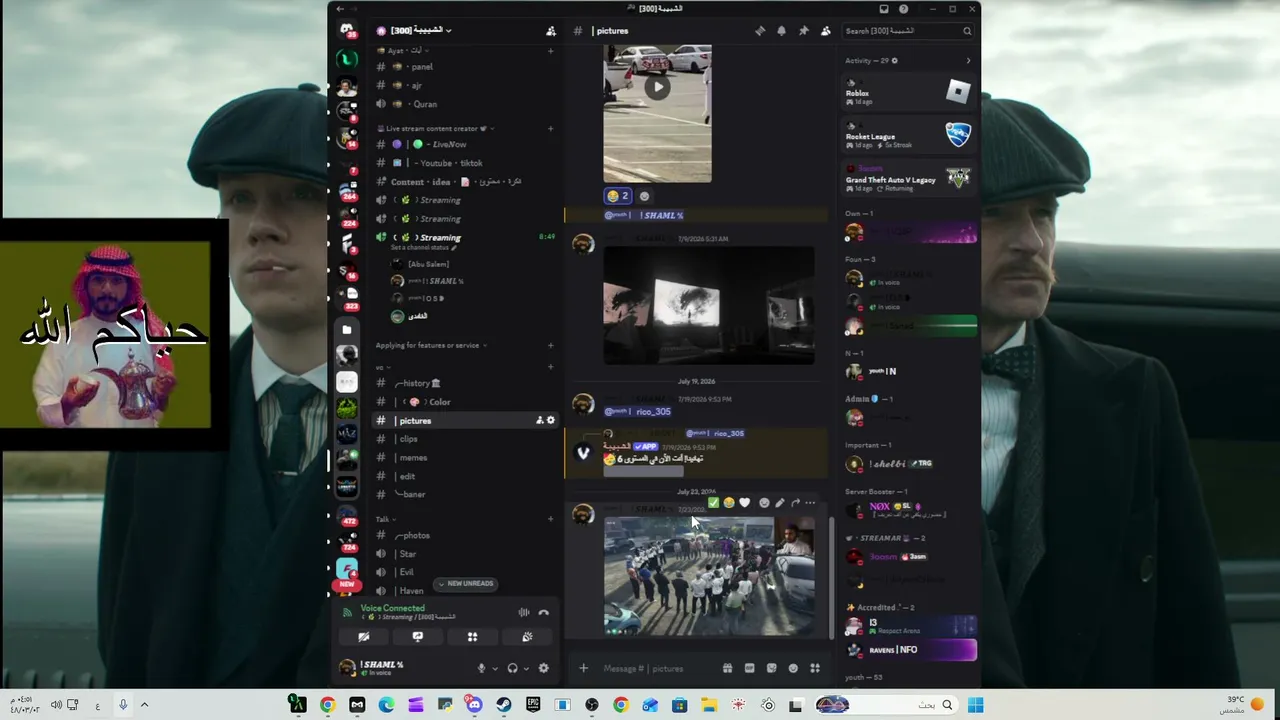Jump to NEW UNREADS
The width and height of the screenshot is (1280, 720).
[466, 583]
